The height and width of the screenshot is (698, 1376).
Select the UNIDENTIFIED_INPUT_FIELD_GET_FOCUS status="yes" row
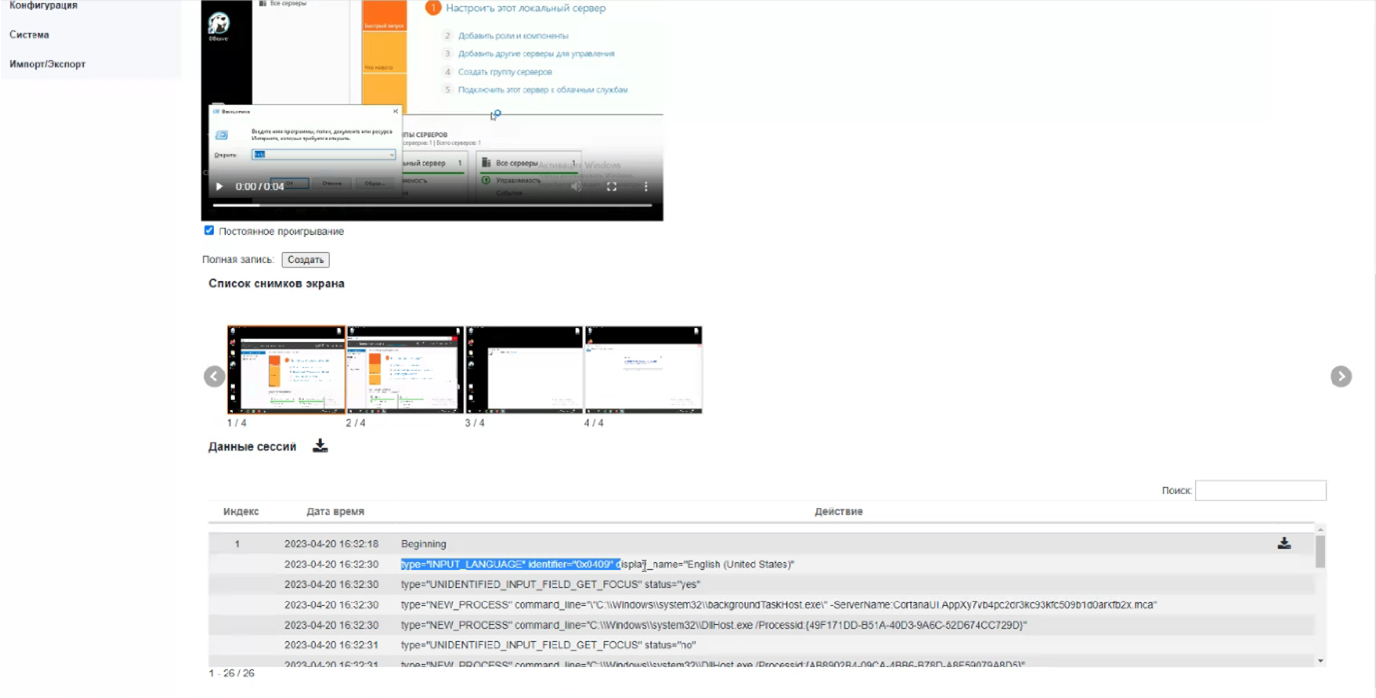(x=761, y=584)
